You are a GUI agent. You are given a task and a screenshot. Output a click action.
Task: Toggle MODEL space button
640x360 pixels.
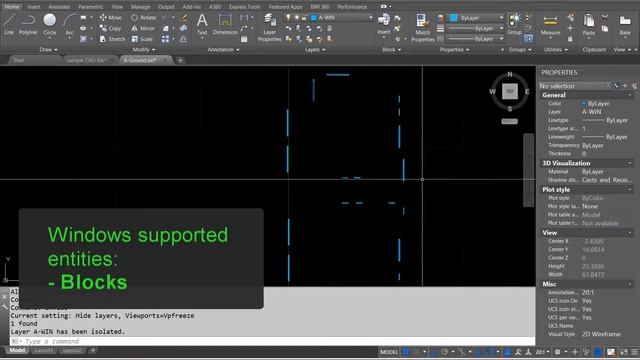click(x=389, y=352)
